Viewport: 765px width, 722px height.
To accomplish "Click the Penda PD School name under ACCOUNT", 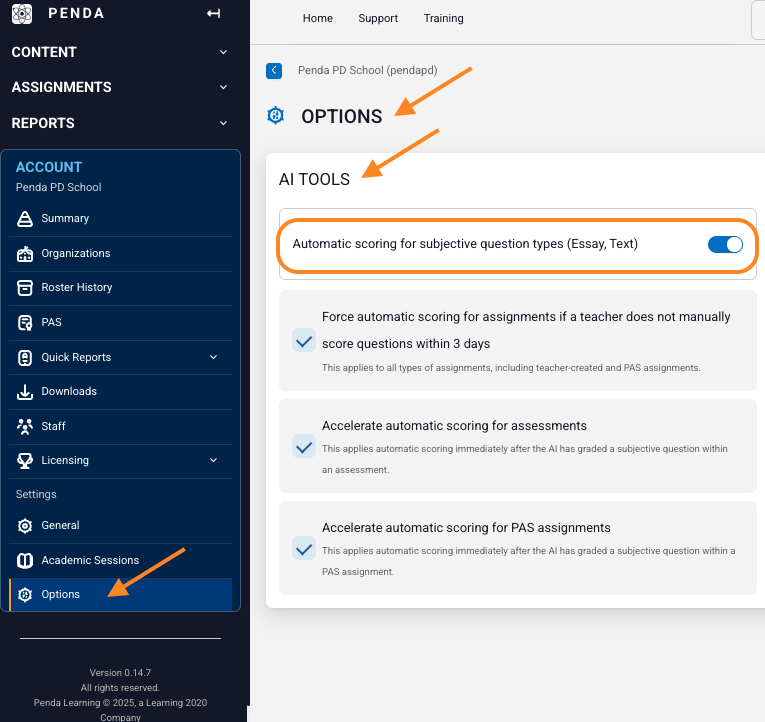I will coord(59,187).
